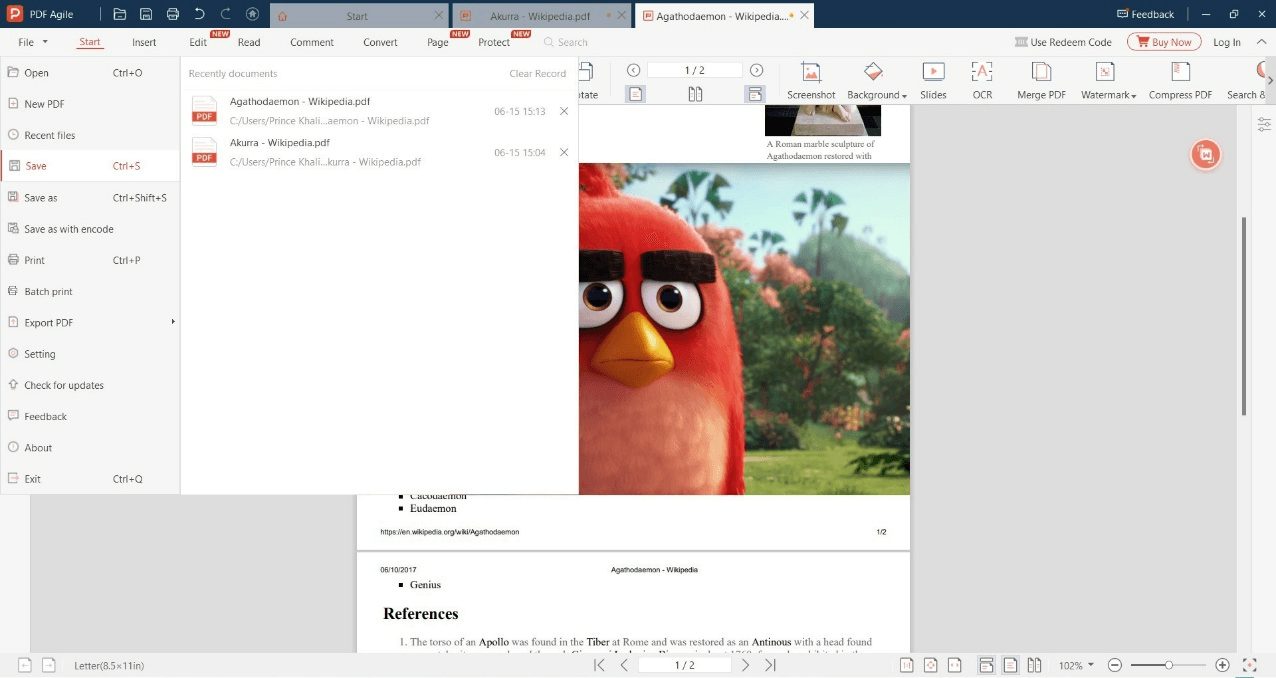Click the Save disk icon in title bar
1276x678 pixels.
pos(146,15)
